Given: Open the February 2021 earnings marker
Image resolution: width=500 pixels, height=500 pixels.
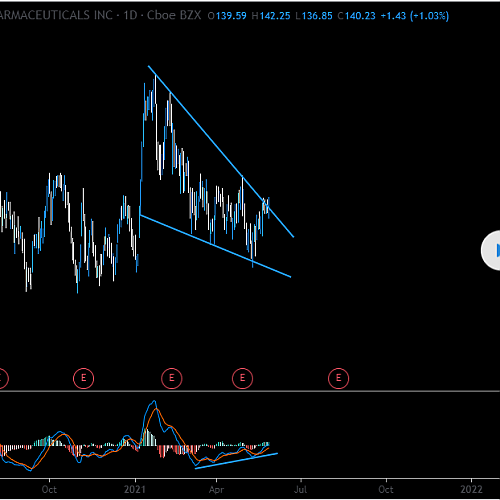Looking at the screenshot, I should pyautogui.click(x=172, y=378).
